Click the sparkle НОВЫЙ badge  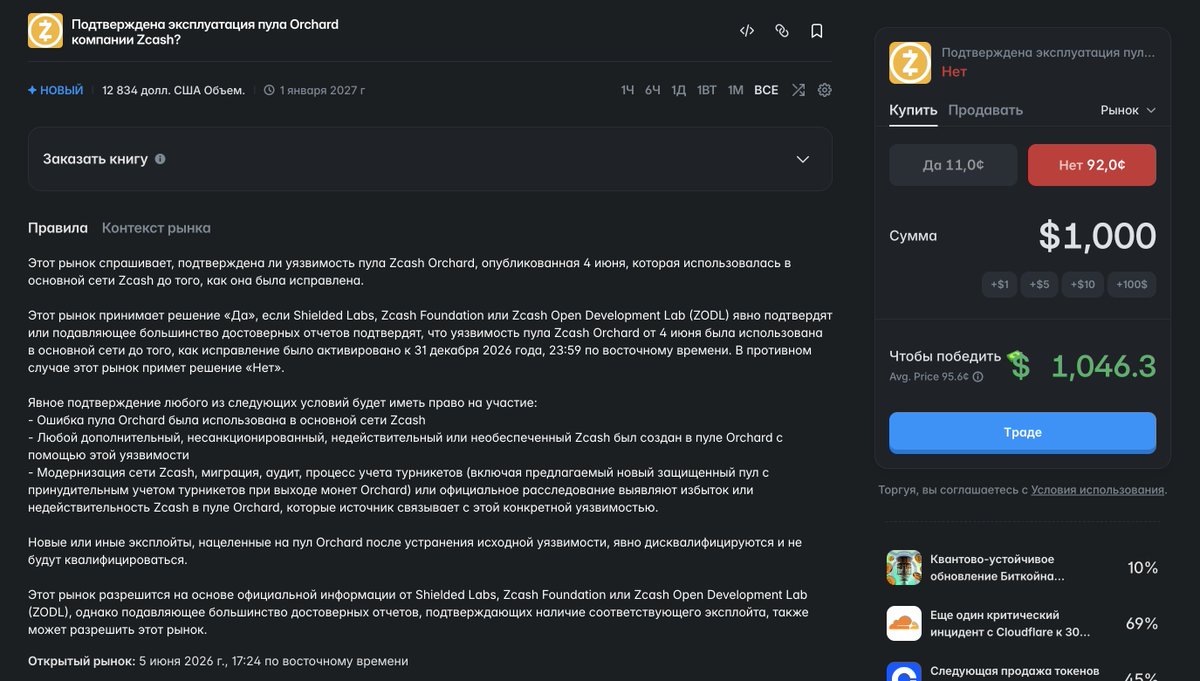click(55, 90)
